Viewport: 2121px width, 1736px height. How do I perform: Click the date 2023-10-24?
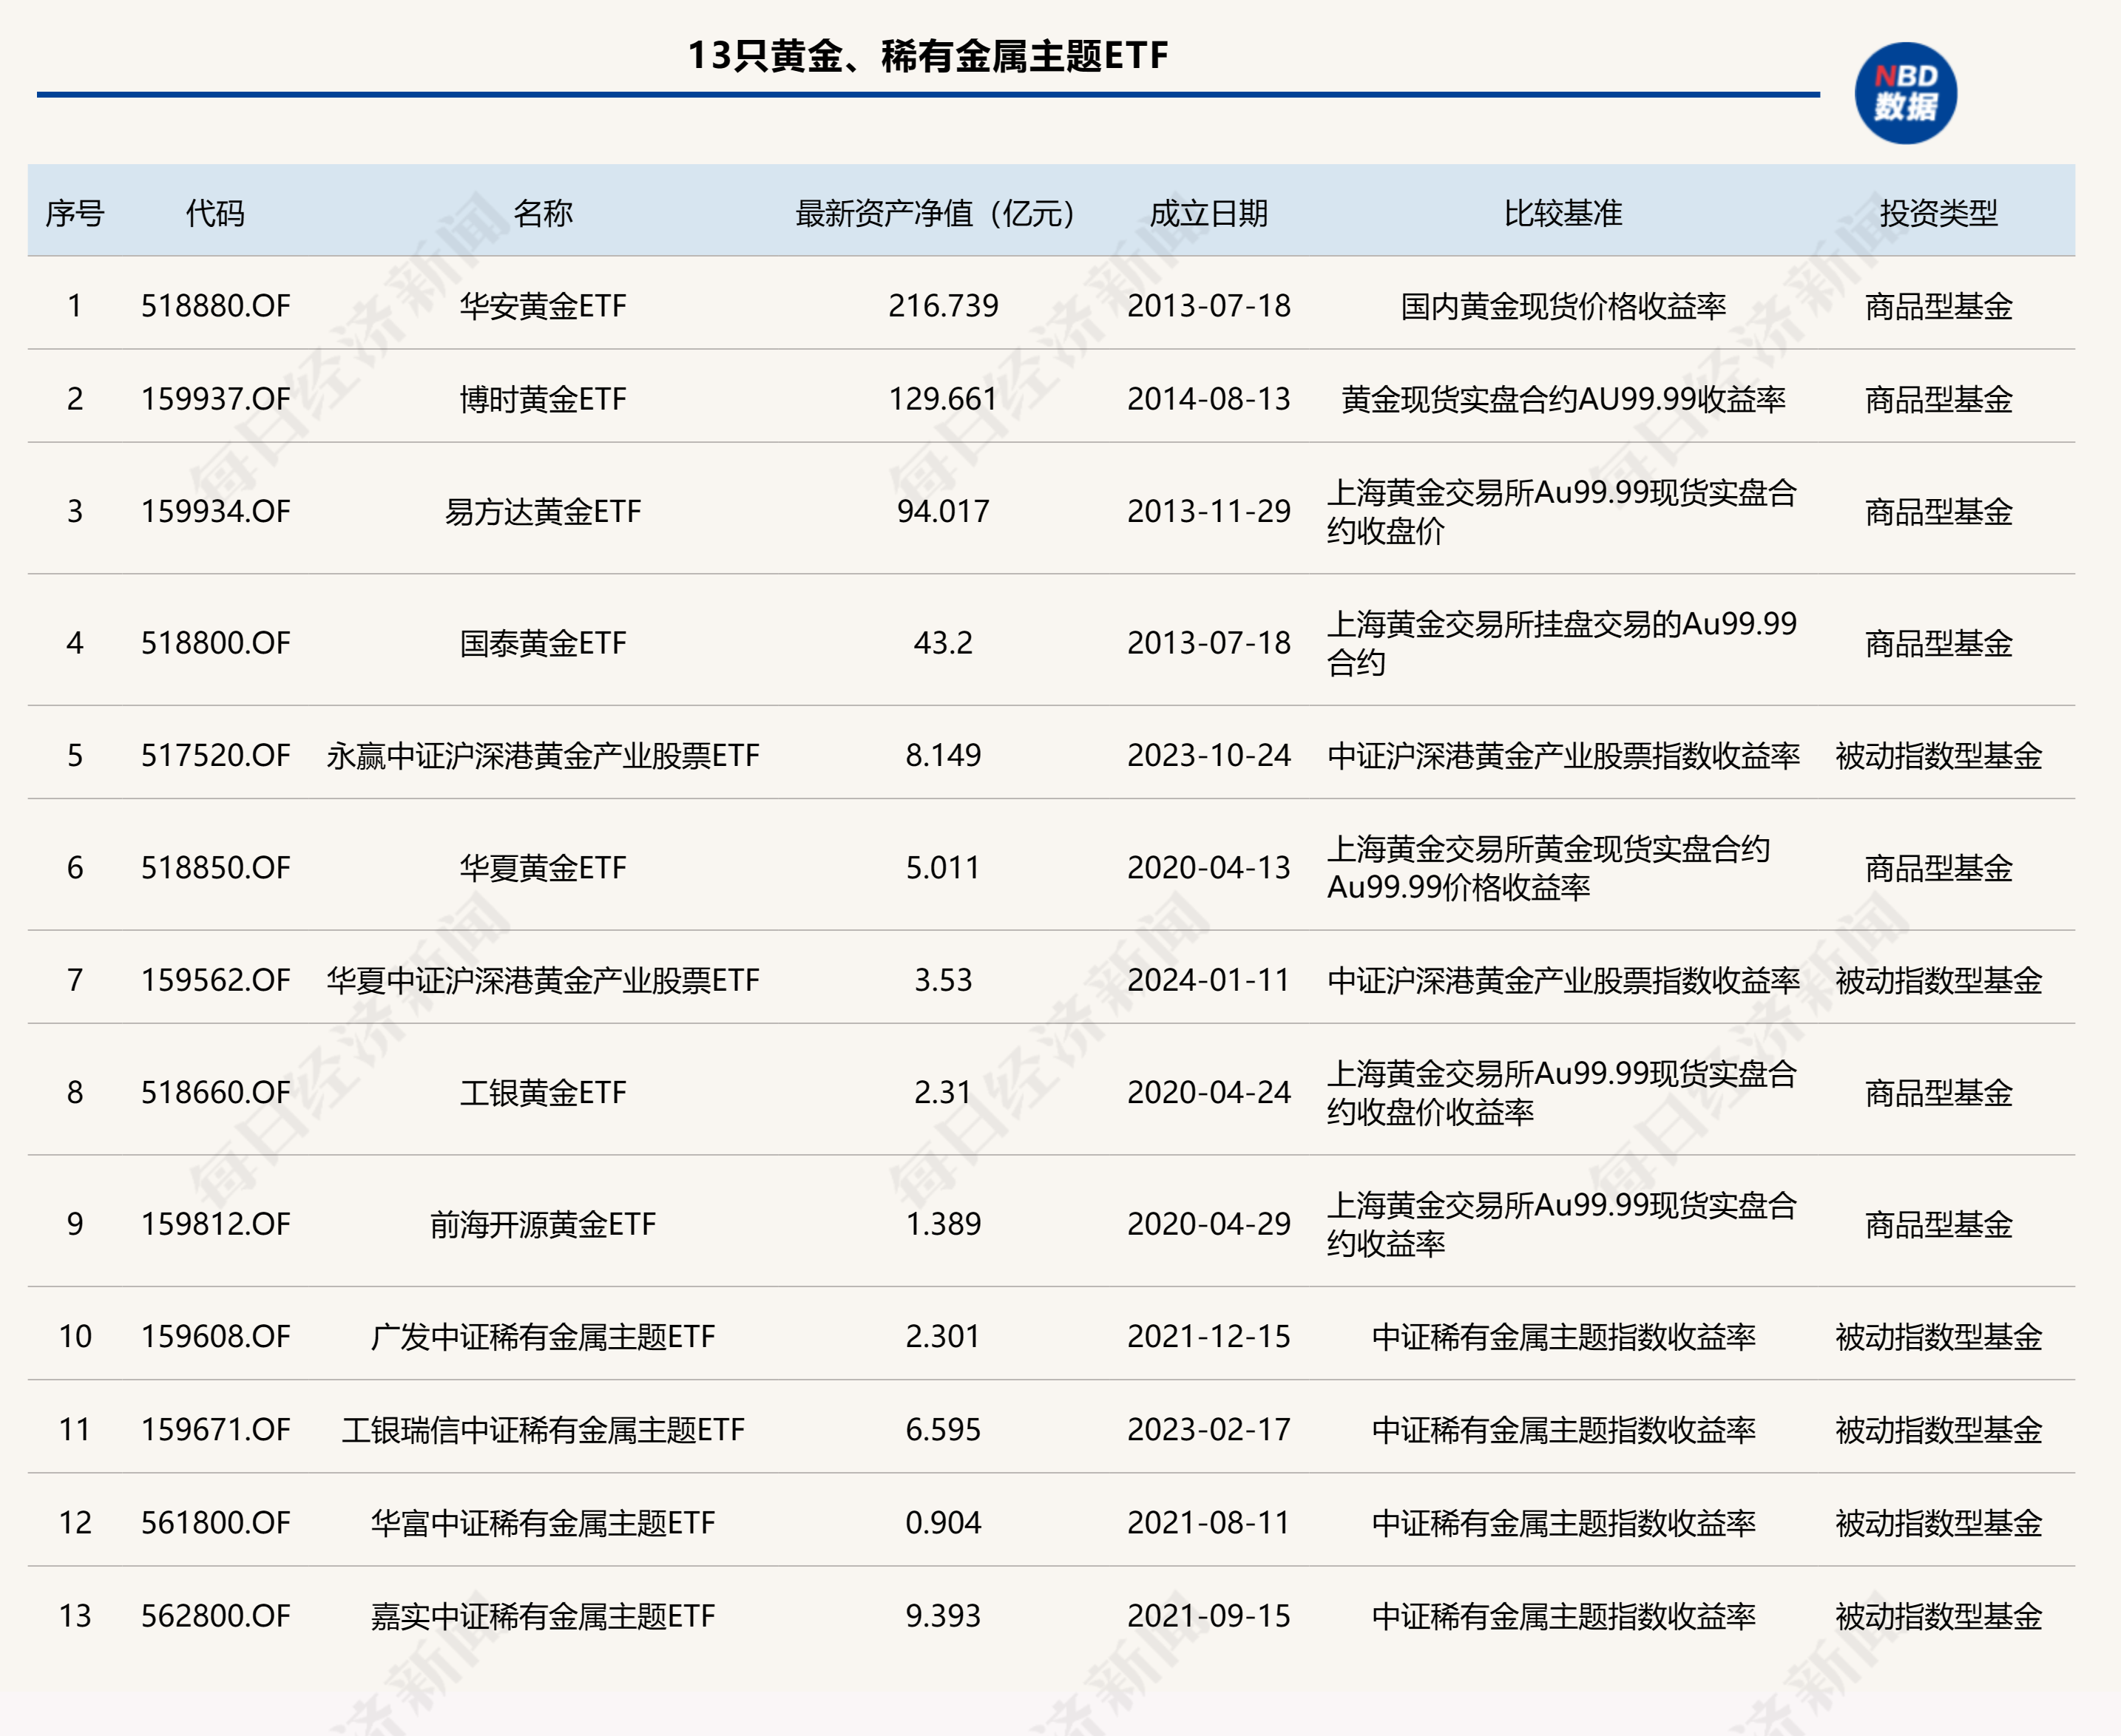tap(1209, 755)
